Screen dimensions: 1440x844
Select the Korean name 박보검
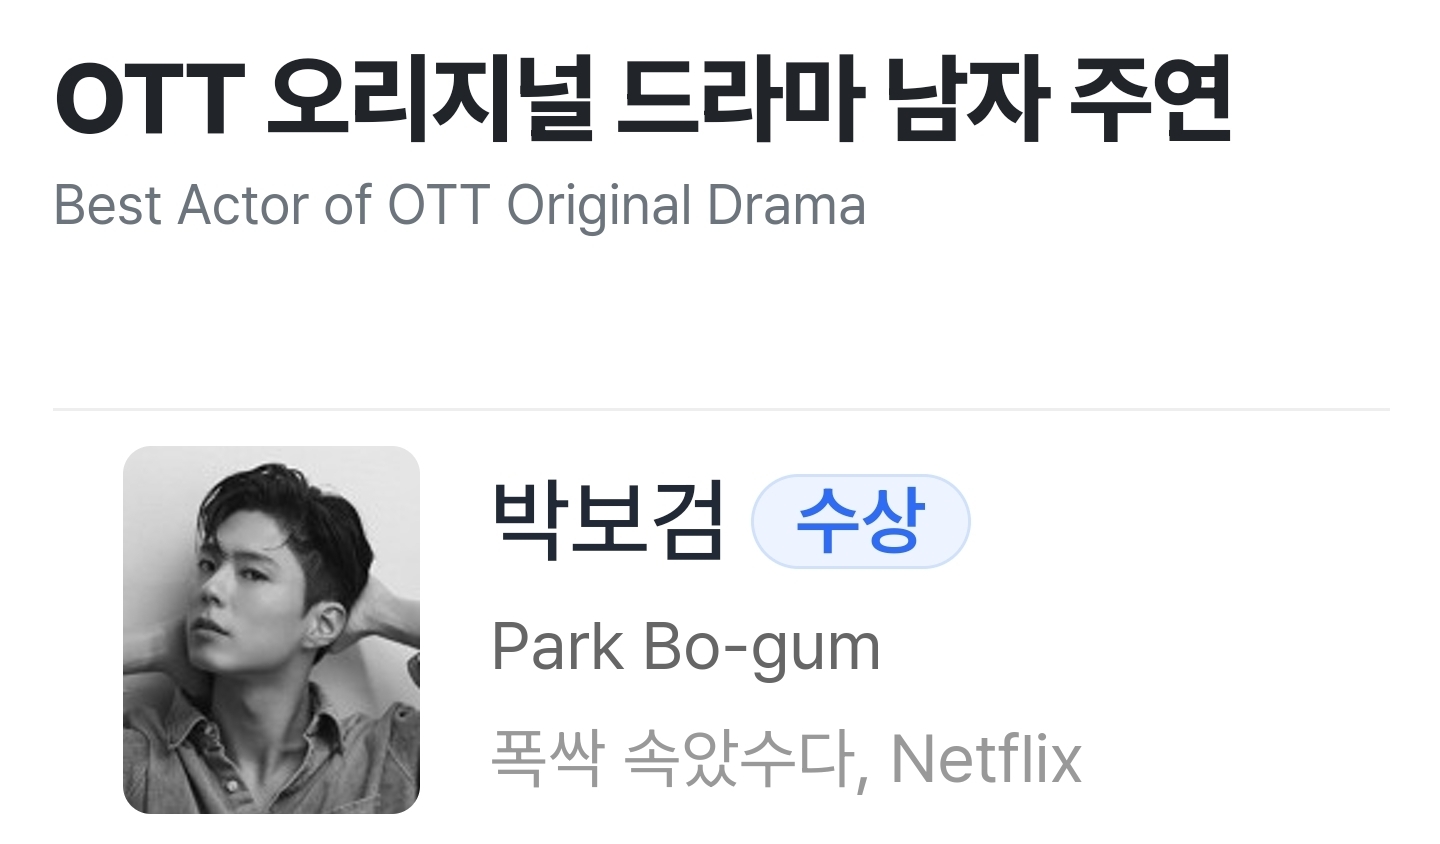608,520
